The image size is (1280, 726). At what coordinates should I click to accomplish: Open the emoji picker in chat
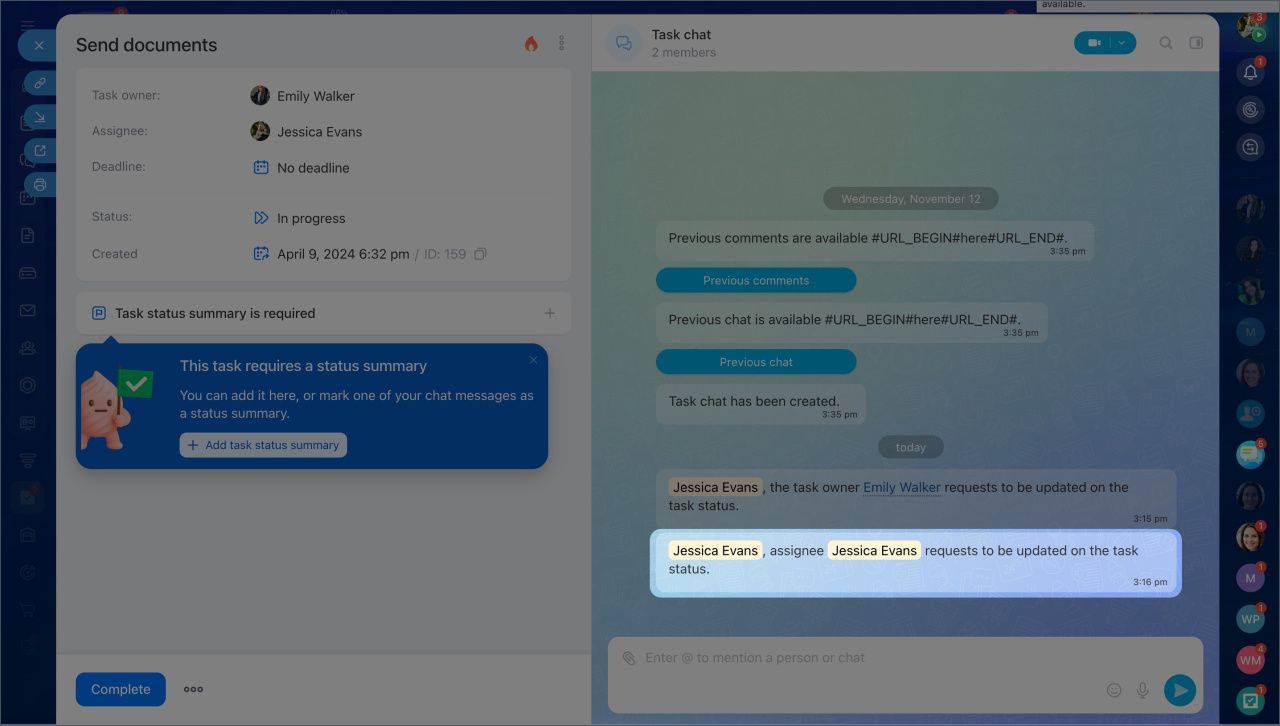pos(1114,690)
